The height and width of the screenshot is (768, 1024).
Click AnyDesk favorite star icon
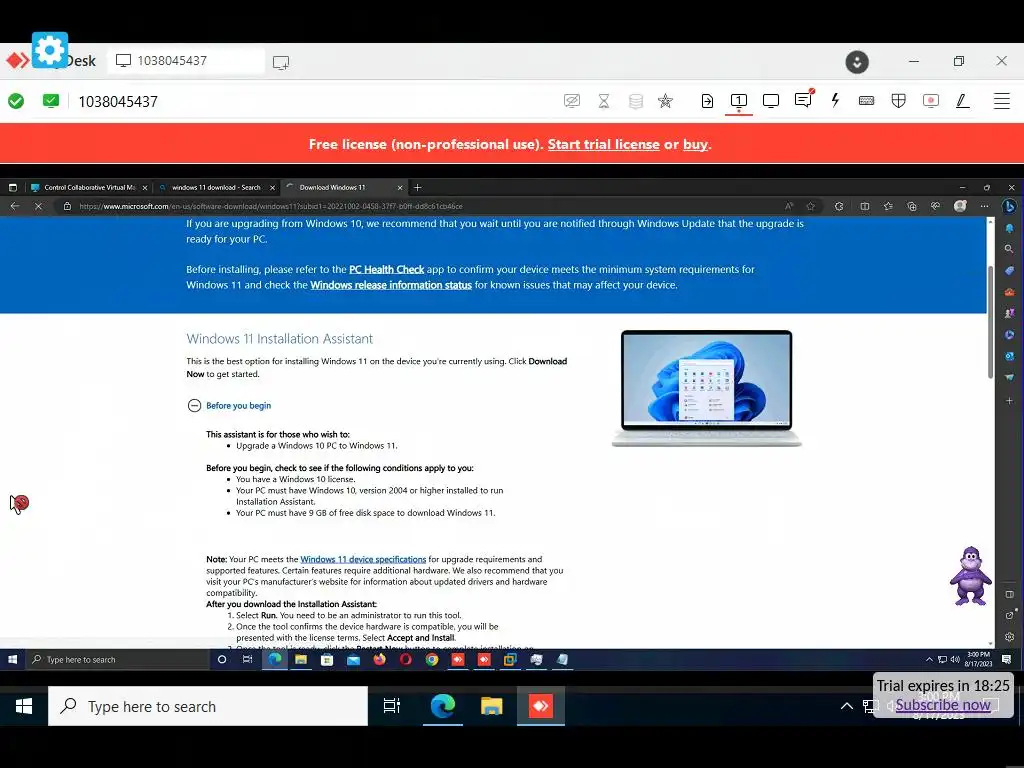(x=665, y=101)
